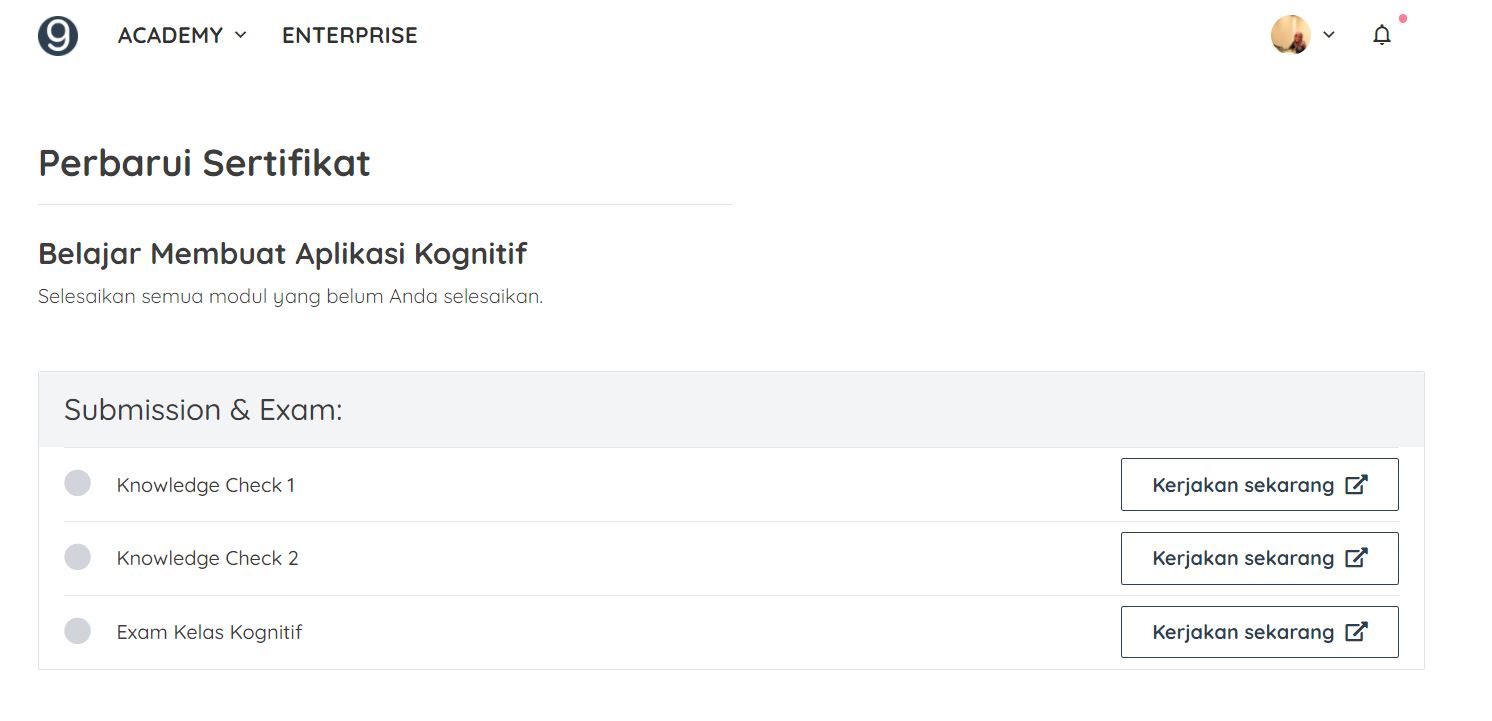Start Knowledge Check 1 via Kerjakan sekarang
The height and width of the screenshot is (721, 1492).
click(1259, 485)
